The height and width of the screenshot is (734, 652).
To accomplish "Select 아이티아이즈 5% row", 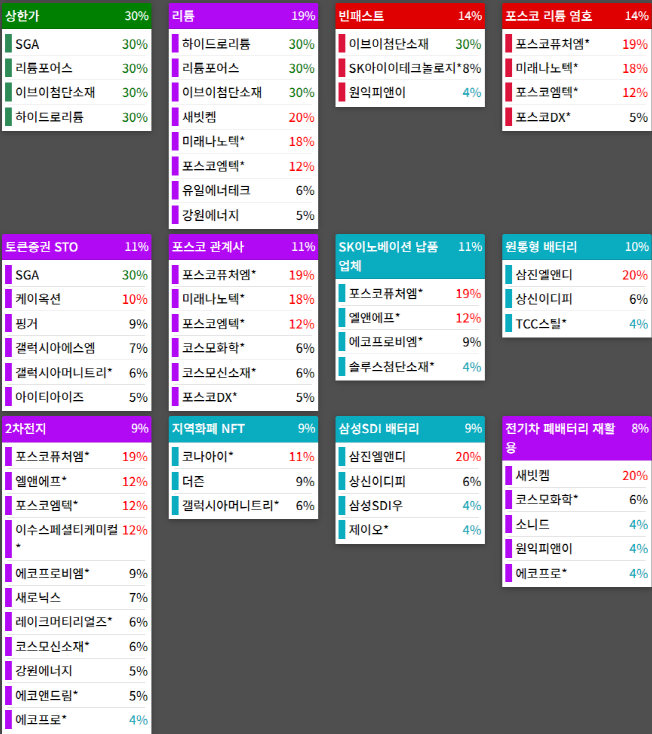I will pos(77,397).
